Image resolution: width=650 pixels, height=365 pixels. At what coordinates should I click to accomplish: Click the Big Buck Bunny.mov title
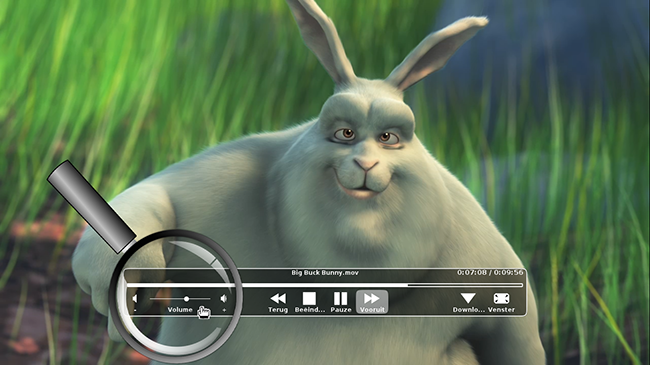click(325, 273)
